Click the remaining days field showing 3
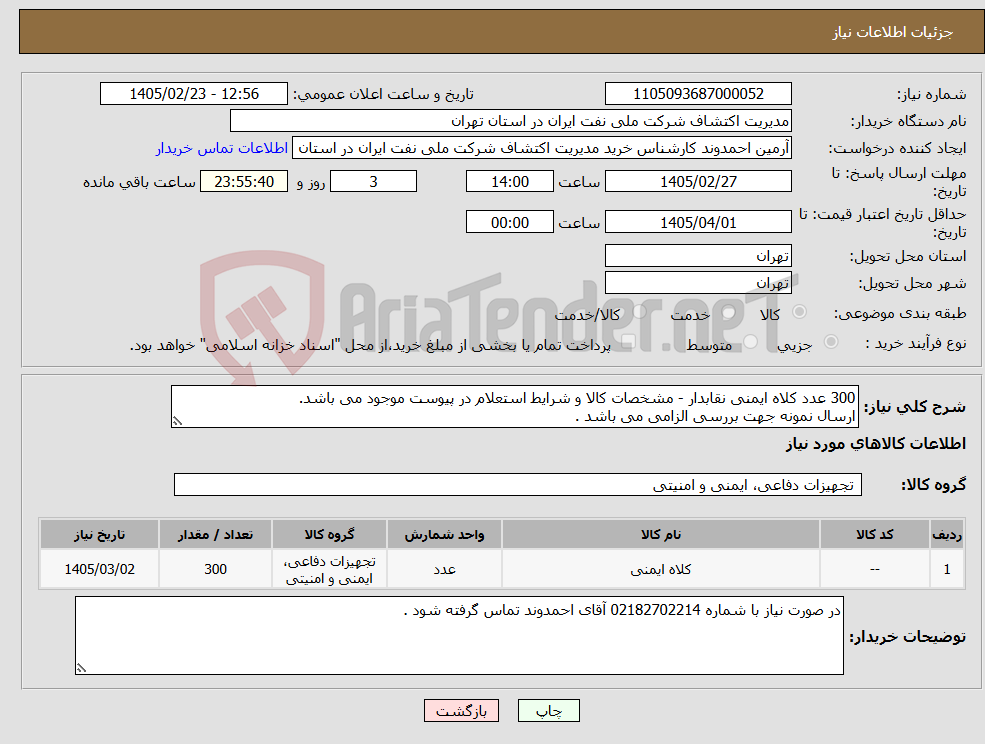The image size is (985, 744). click(x=373, y=182)
